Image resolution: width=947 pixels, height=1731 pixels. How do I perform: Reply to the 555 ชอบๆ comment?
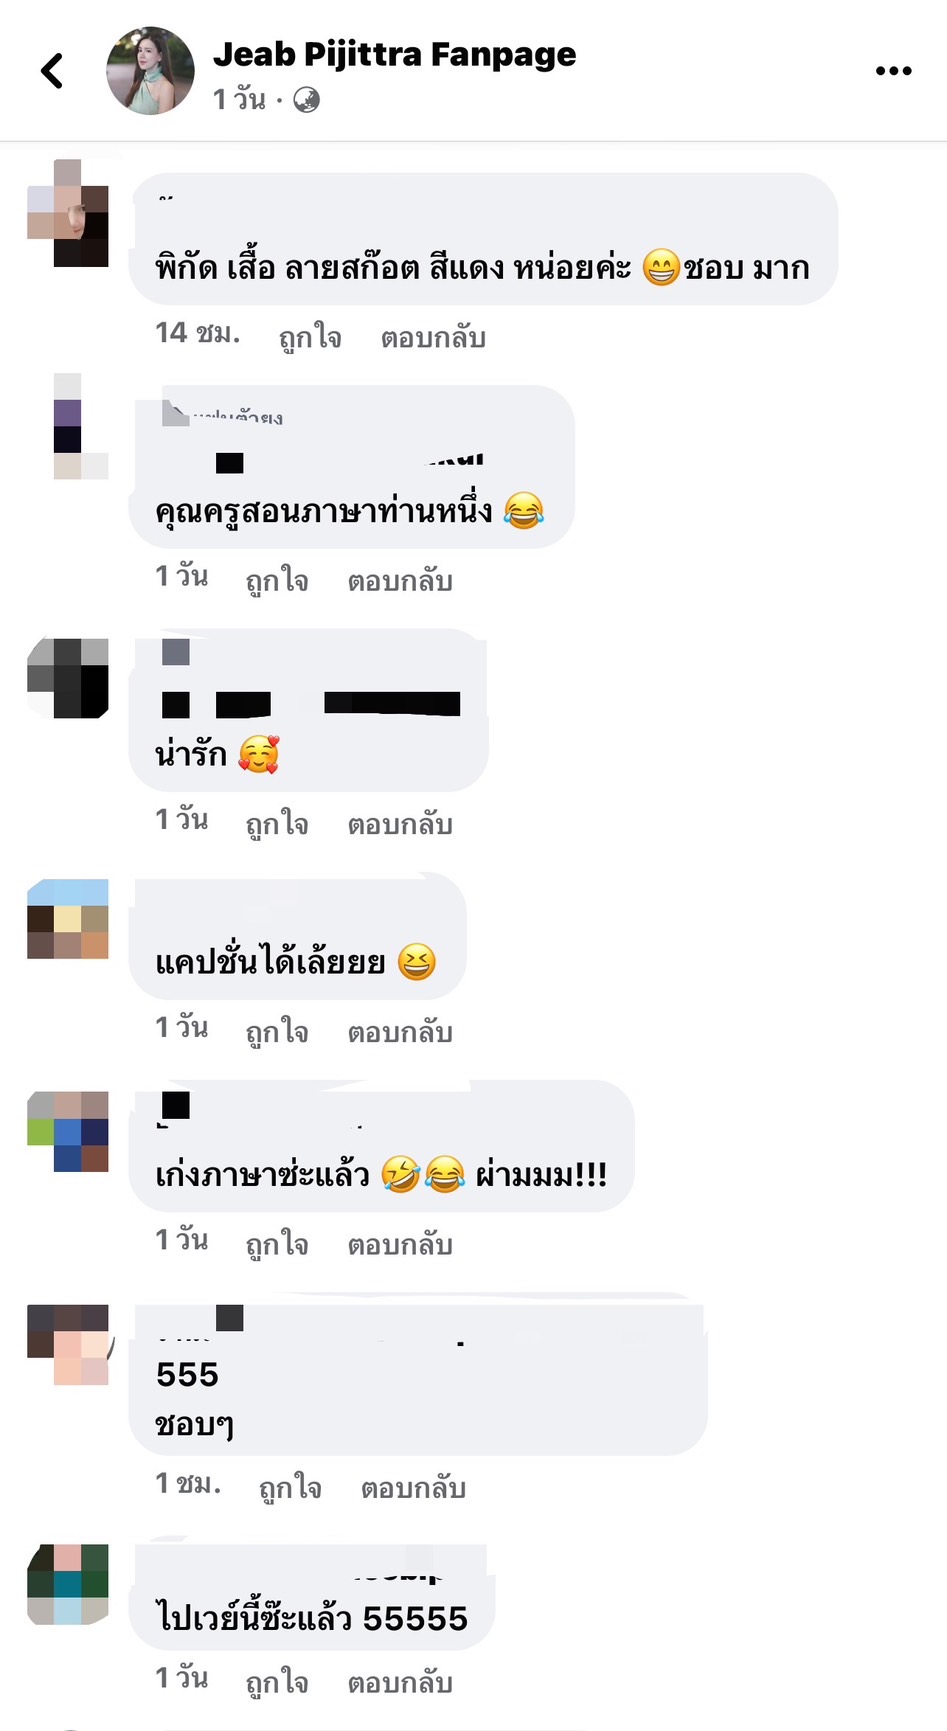point(413,1487)
